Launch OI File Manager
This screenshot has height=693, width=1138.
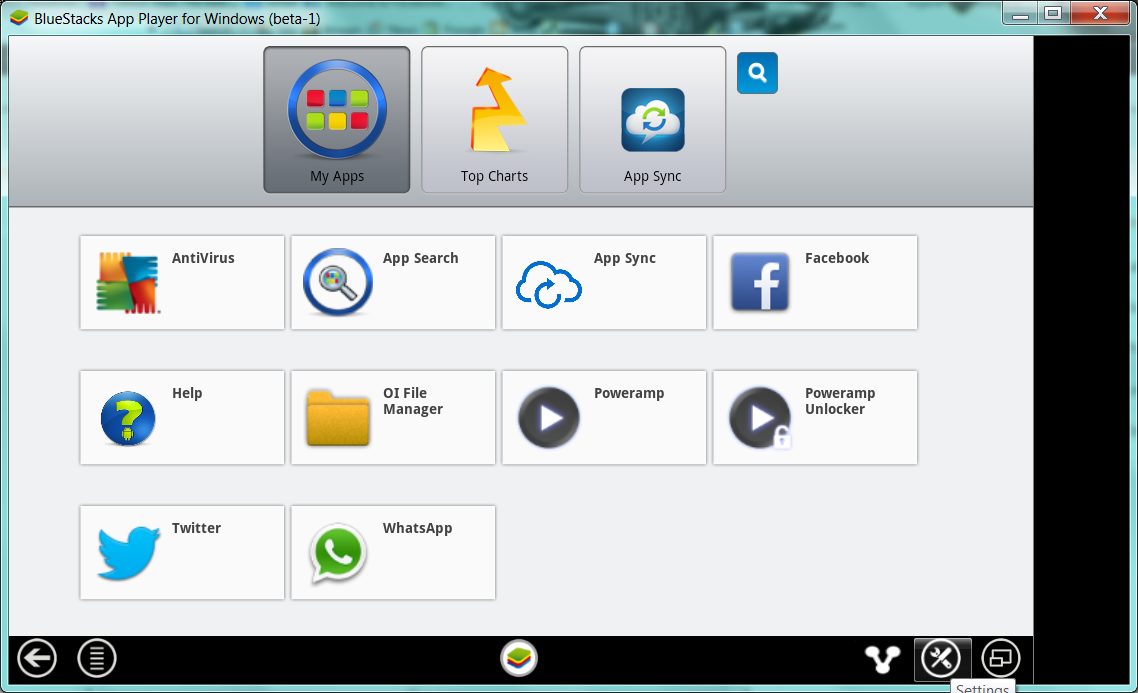(393, 417)
